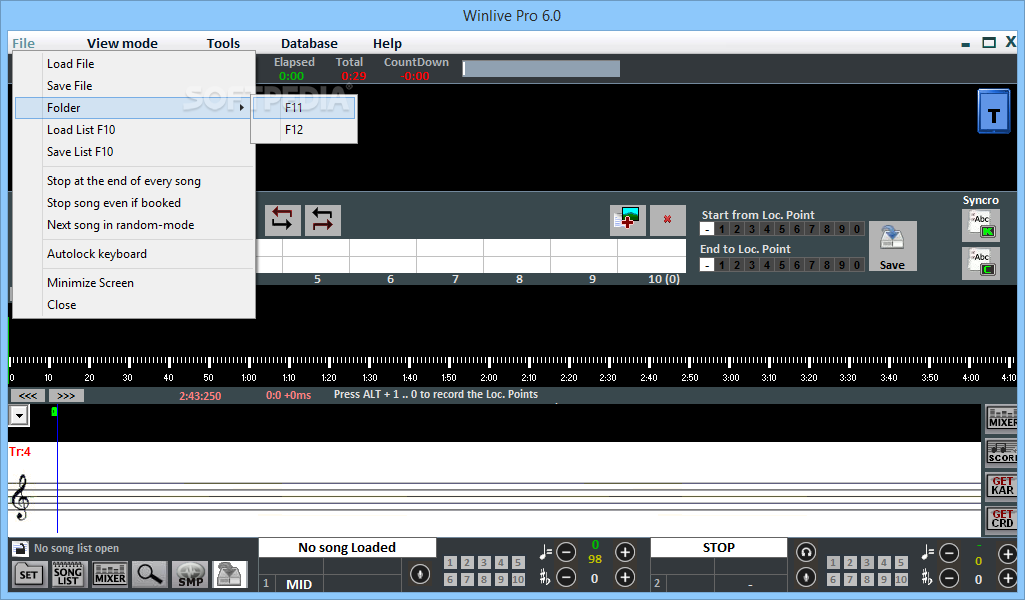Open the View mode menu
The height and width of the screenshot is (600, 1025).
point(122,44)
